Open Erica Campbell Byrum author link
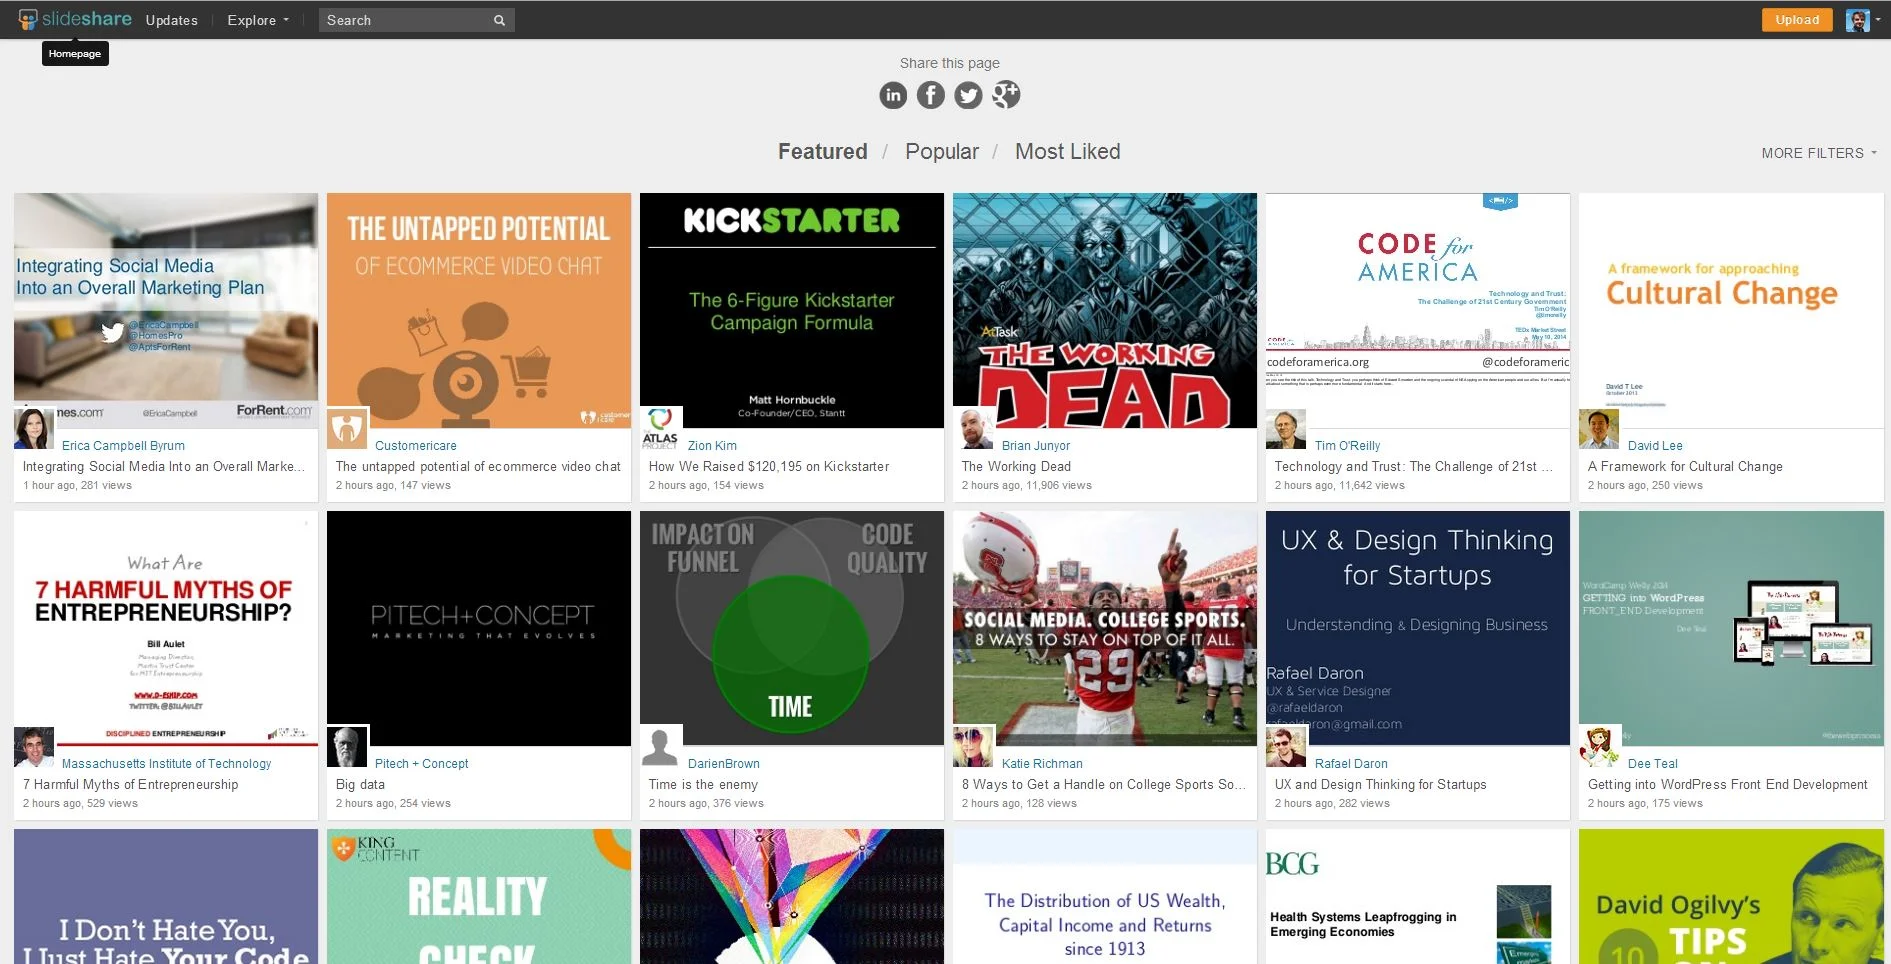Screen dimensions: 1891x964 (x=123, y=446)
